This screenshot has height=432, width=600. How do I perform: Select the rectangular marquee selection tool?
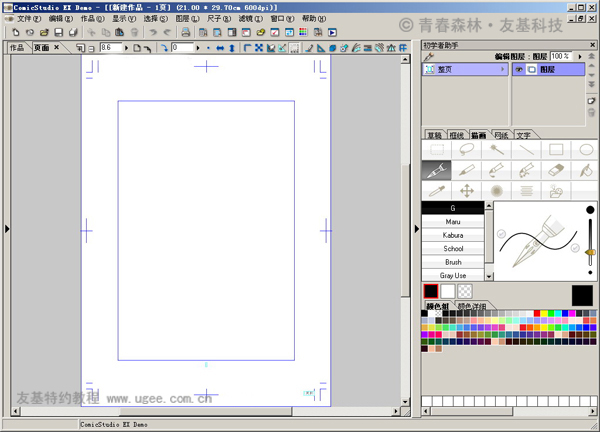pos(436,150)
